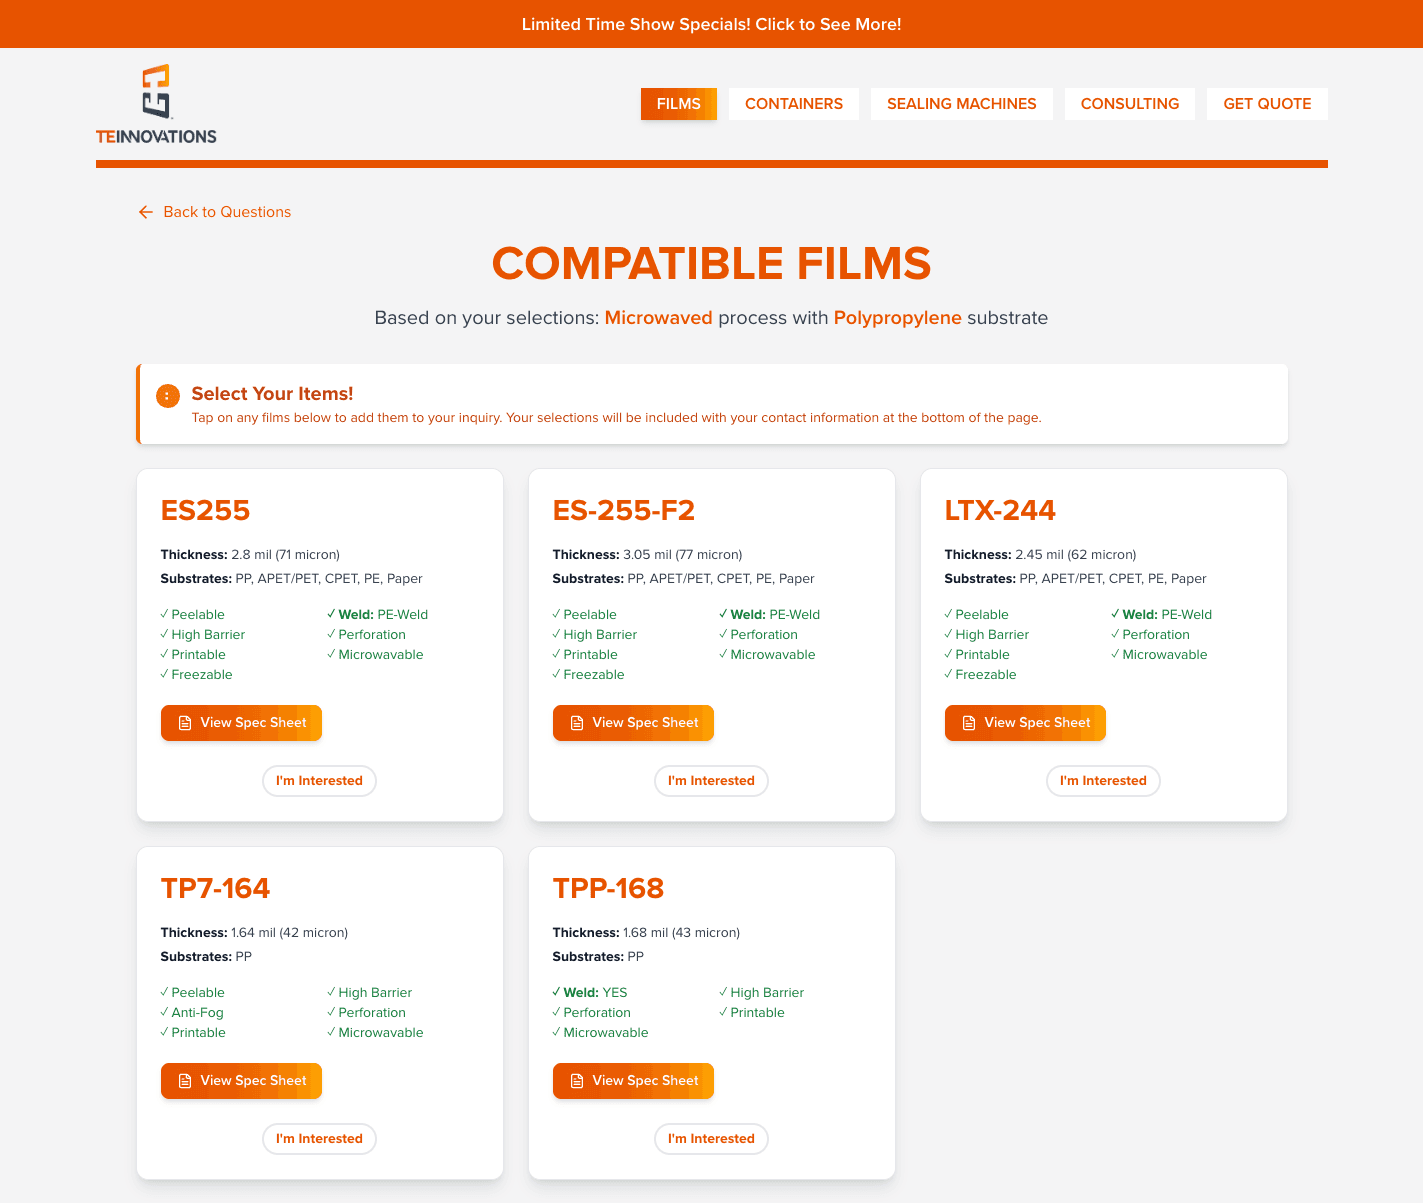Viewport: 1423px width, 1203px height.
Task: Click the document icon on TPP-168's spec sheet button
Action: (577, 1080)
